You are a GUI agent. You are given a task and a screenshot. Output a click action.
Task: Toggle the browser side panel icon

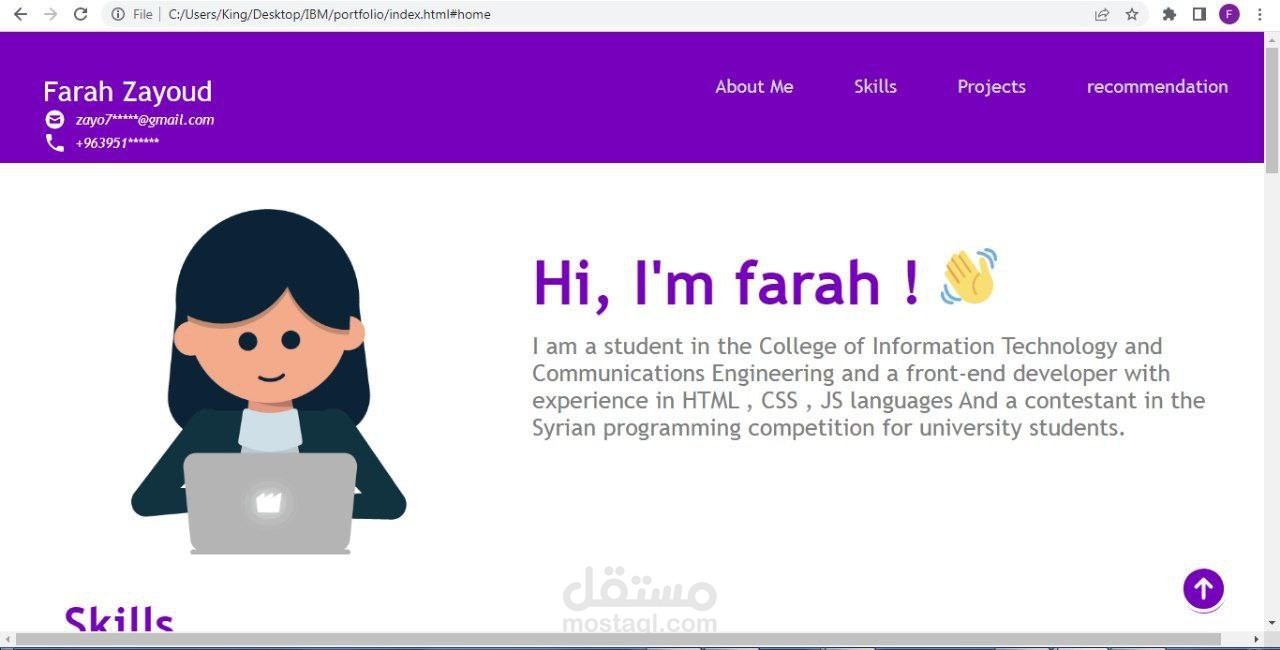coord(1199,14)
